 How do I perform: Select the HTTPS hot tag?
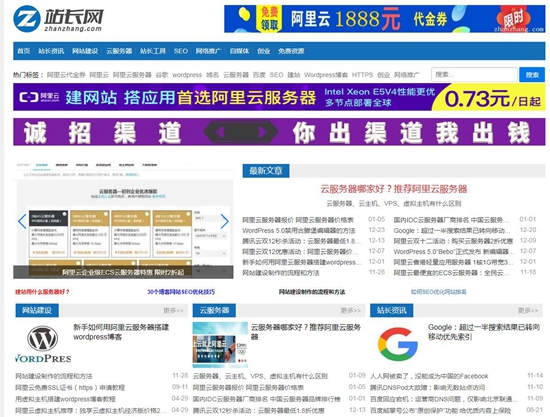(x=362, y=75)
